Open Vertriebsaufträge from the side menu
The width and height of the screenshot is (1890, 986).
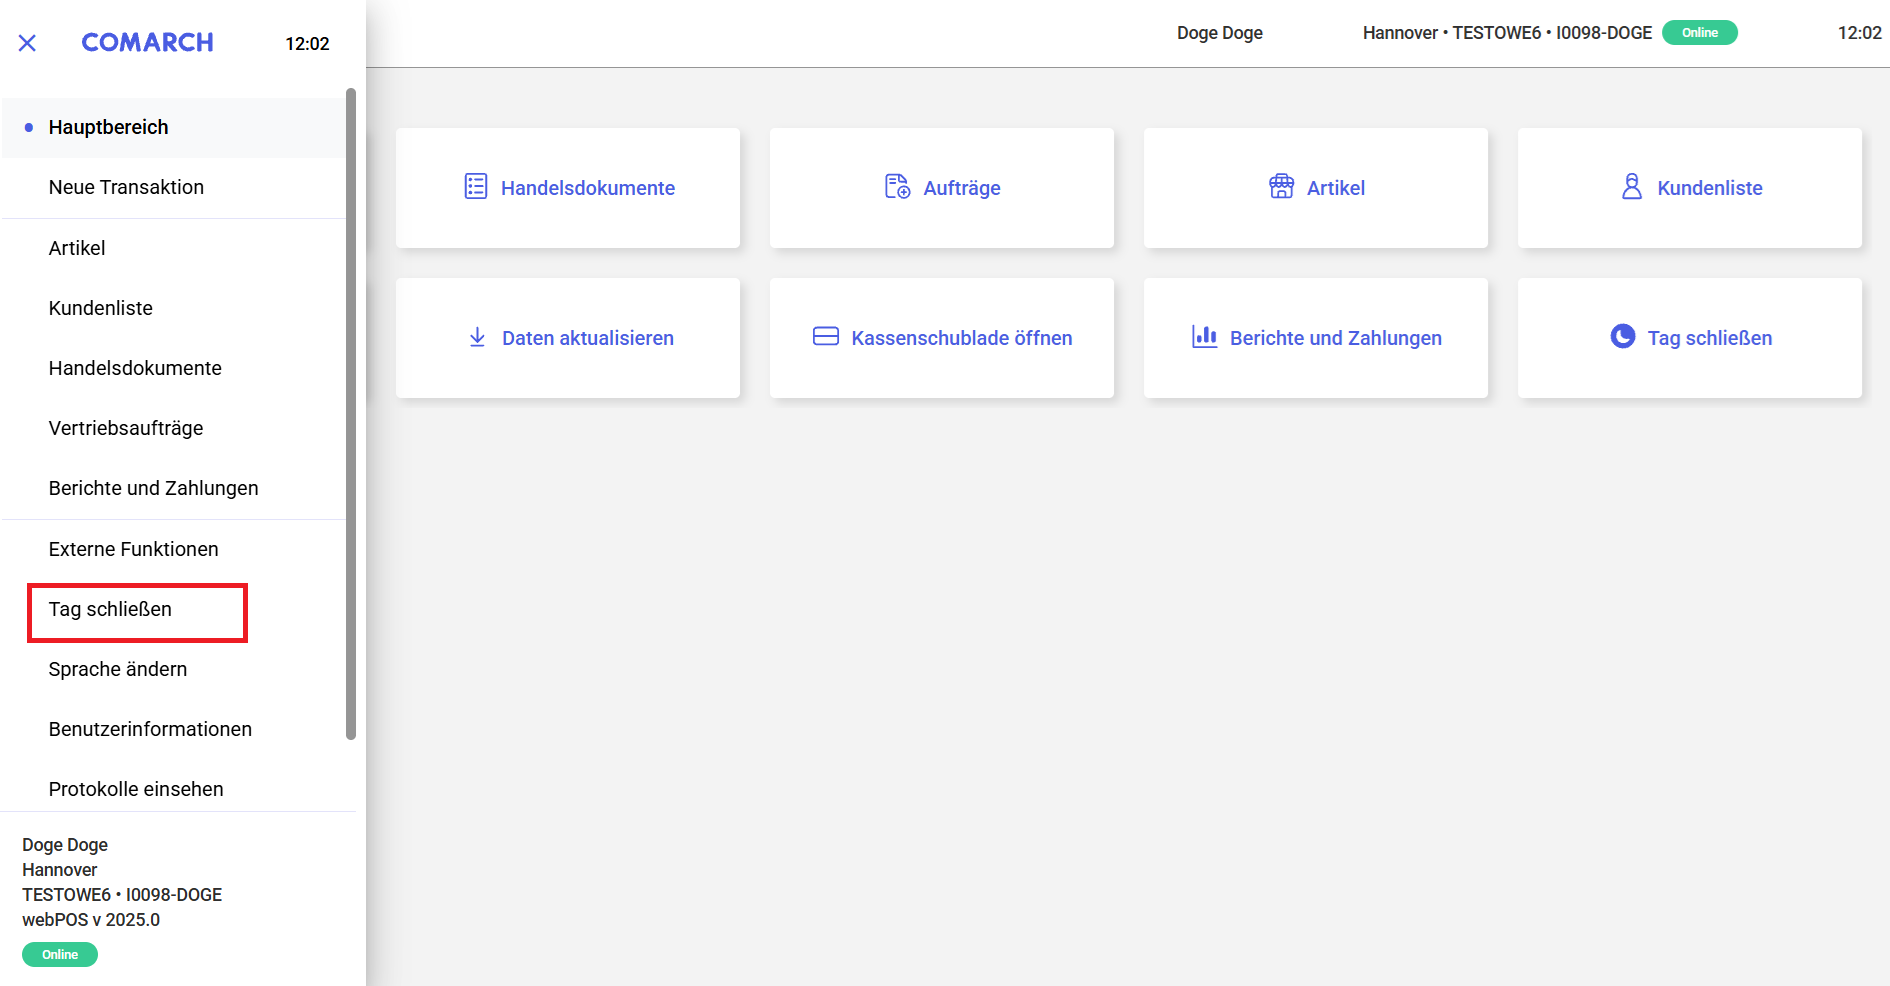tap(126, 429)
